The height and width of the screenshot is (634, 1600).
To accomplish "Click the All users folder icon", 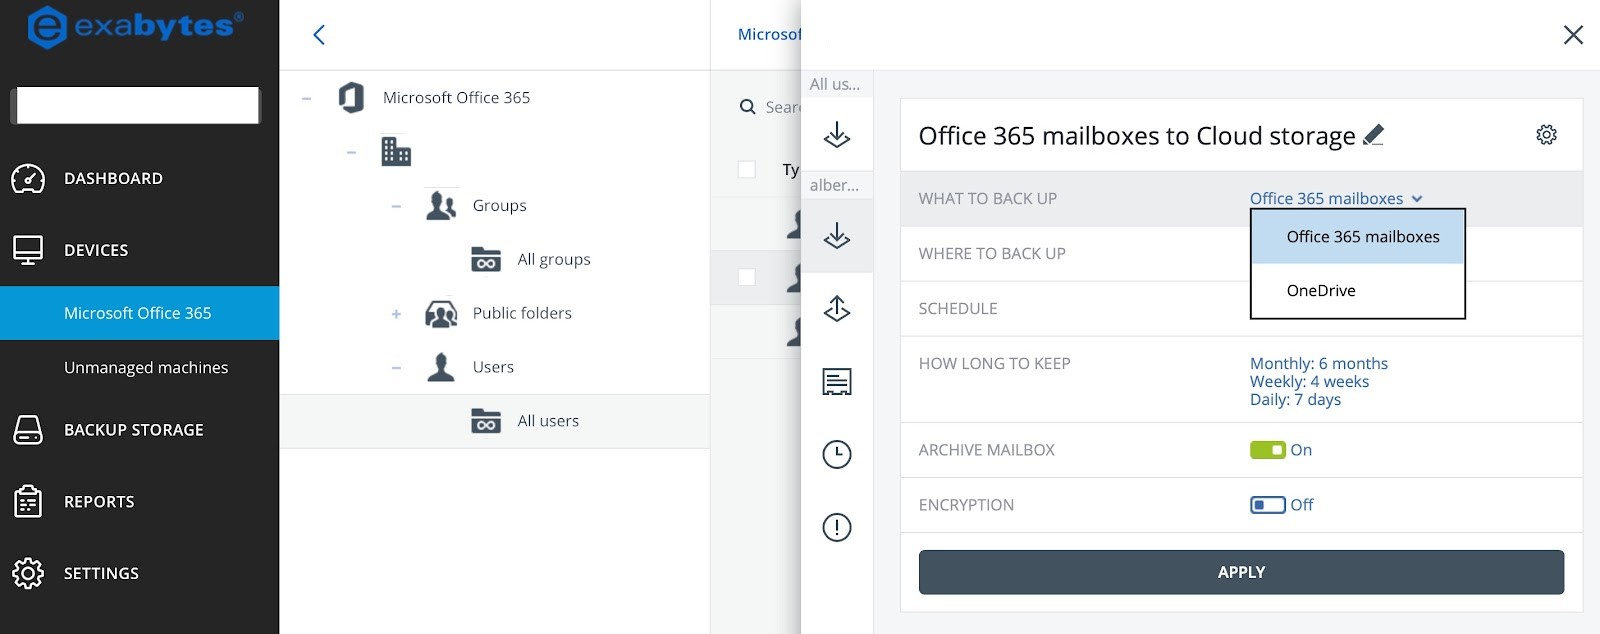I will [486, 421].
